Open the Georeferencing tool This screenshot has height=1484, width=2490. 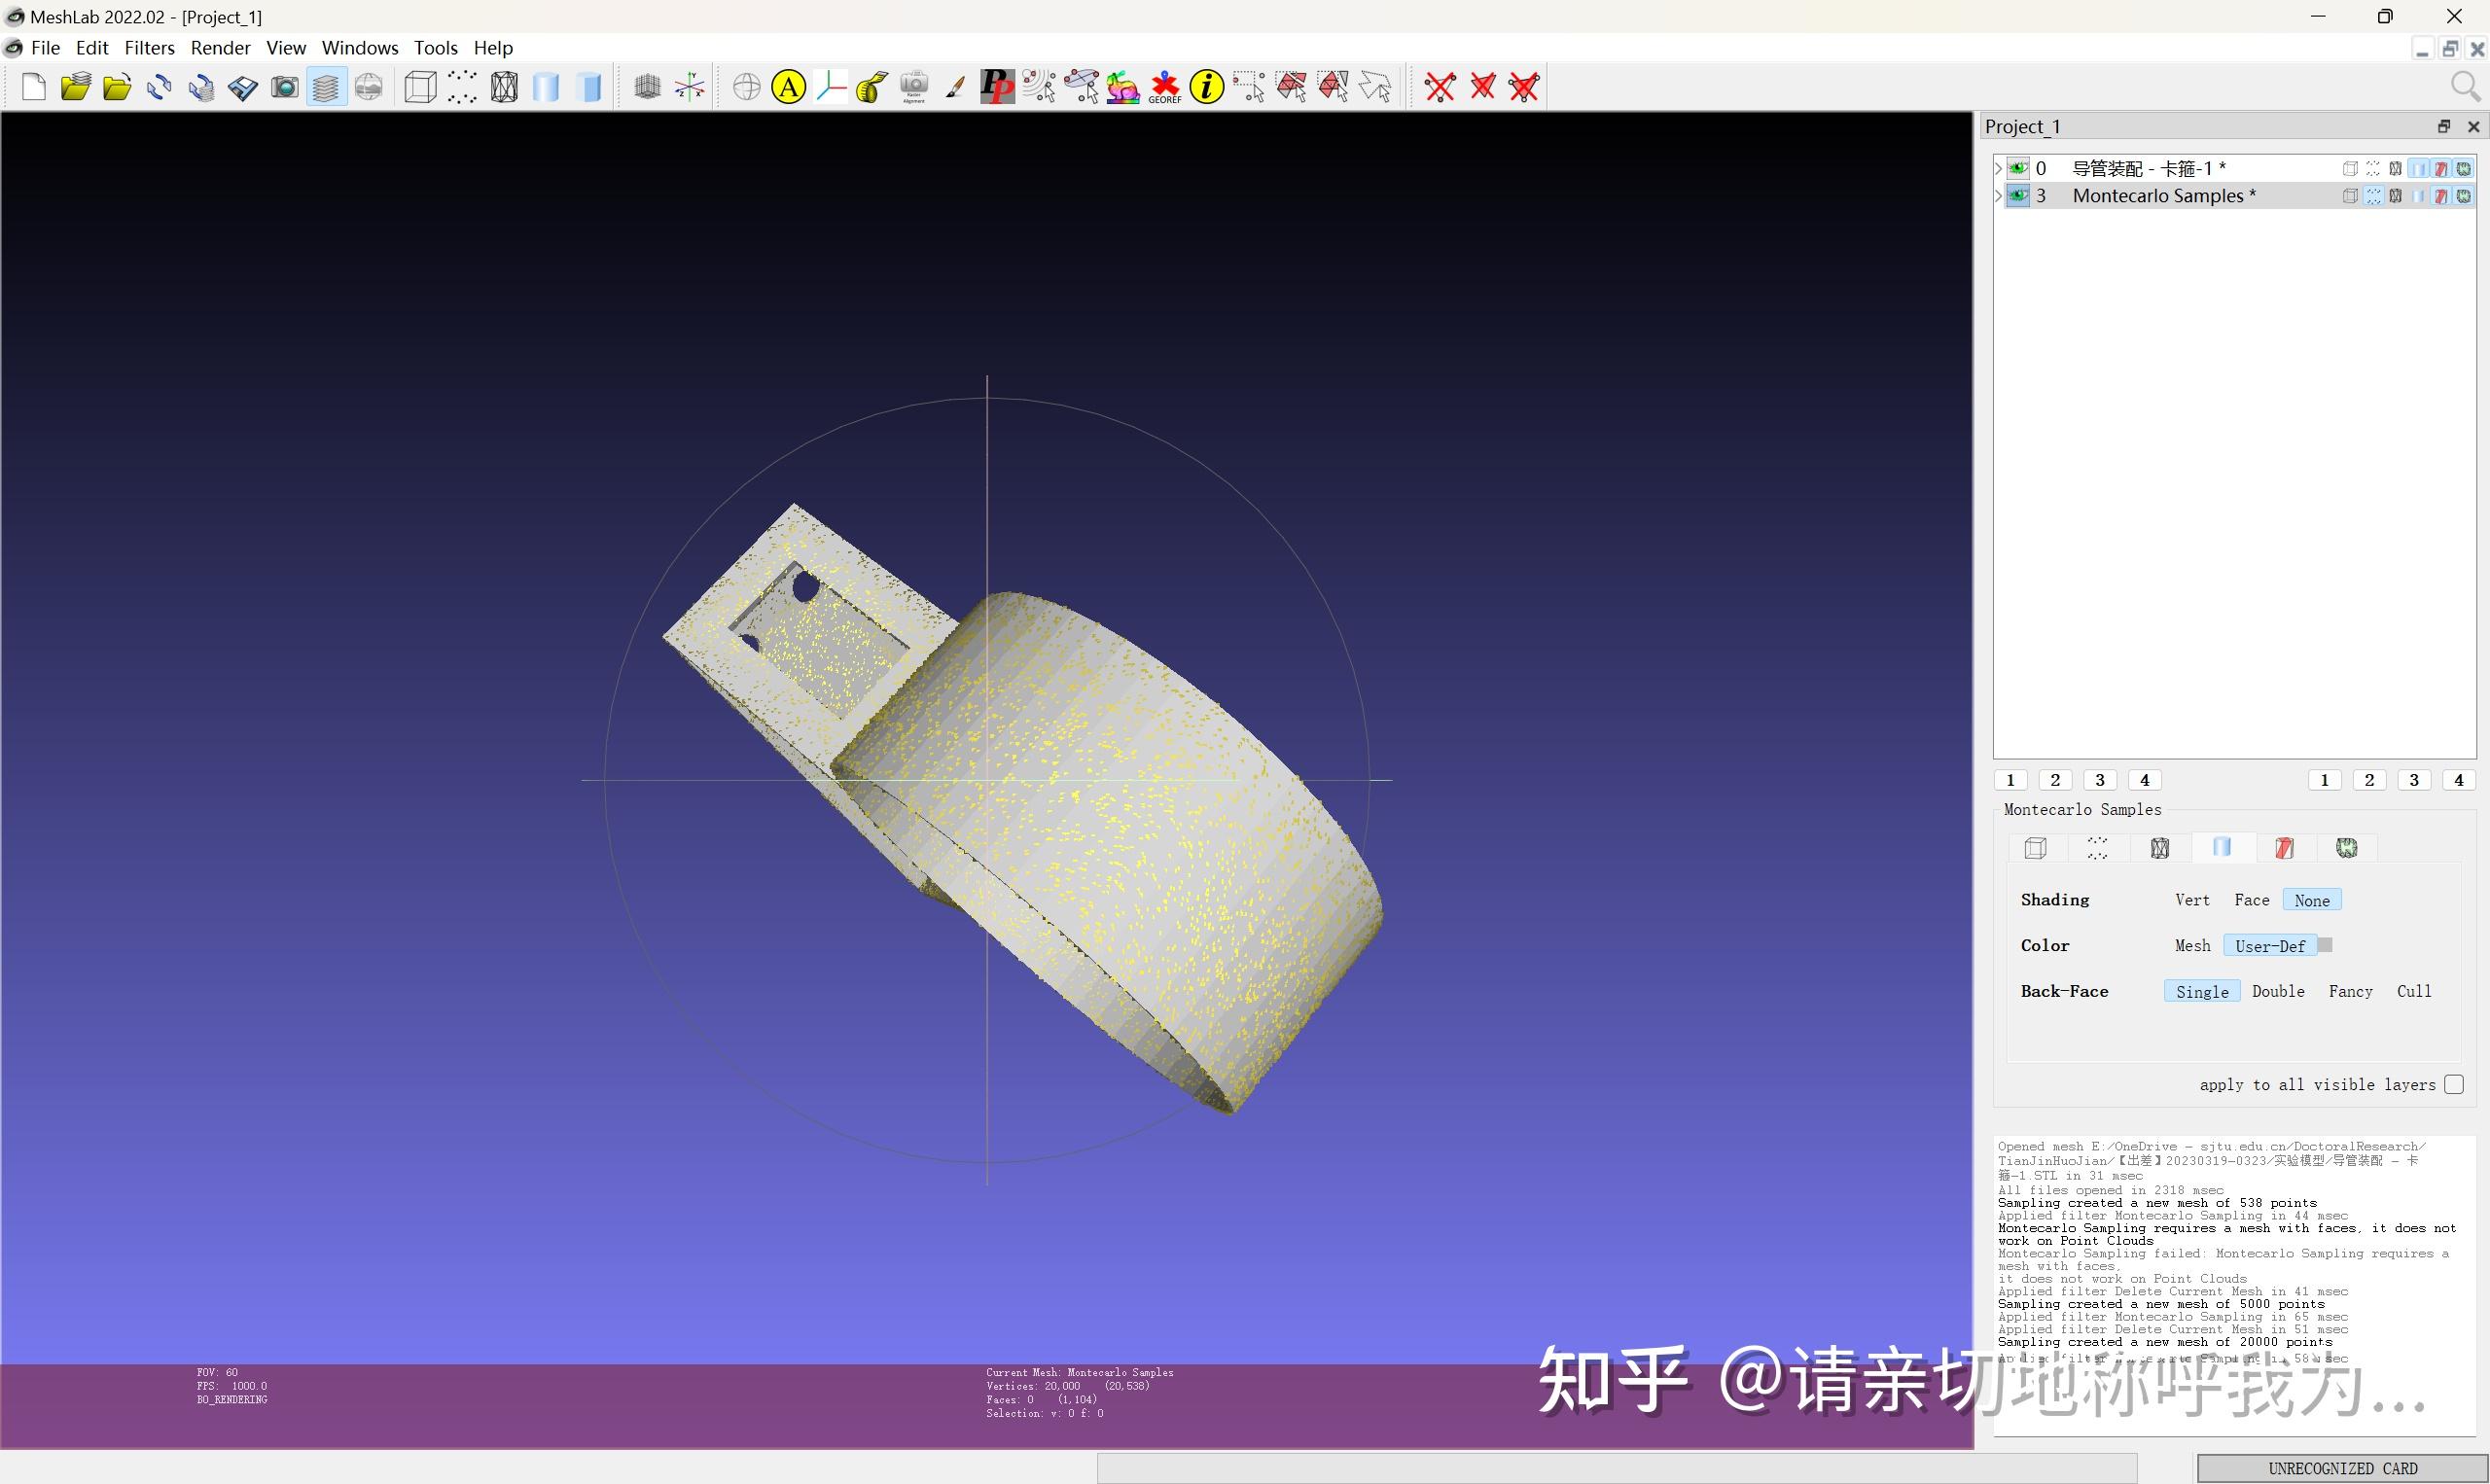1165,87
